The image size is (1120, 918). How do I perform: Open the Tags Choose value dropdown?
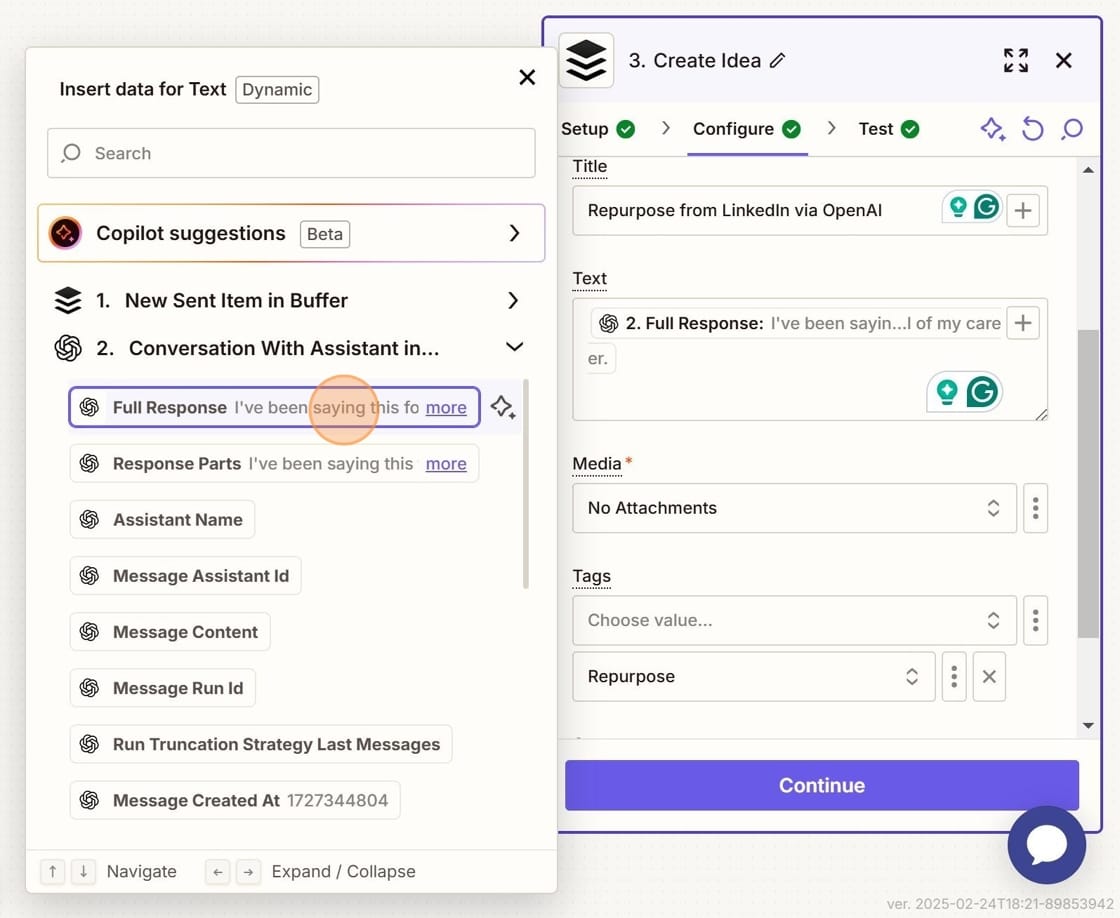click(x=795, y=620)
